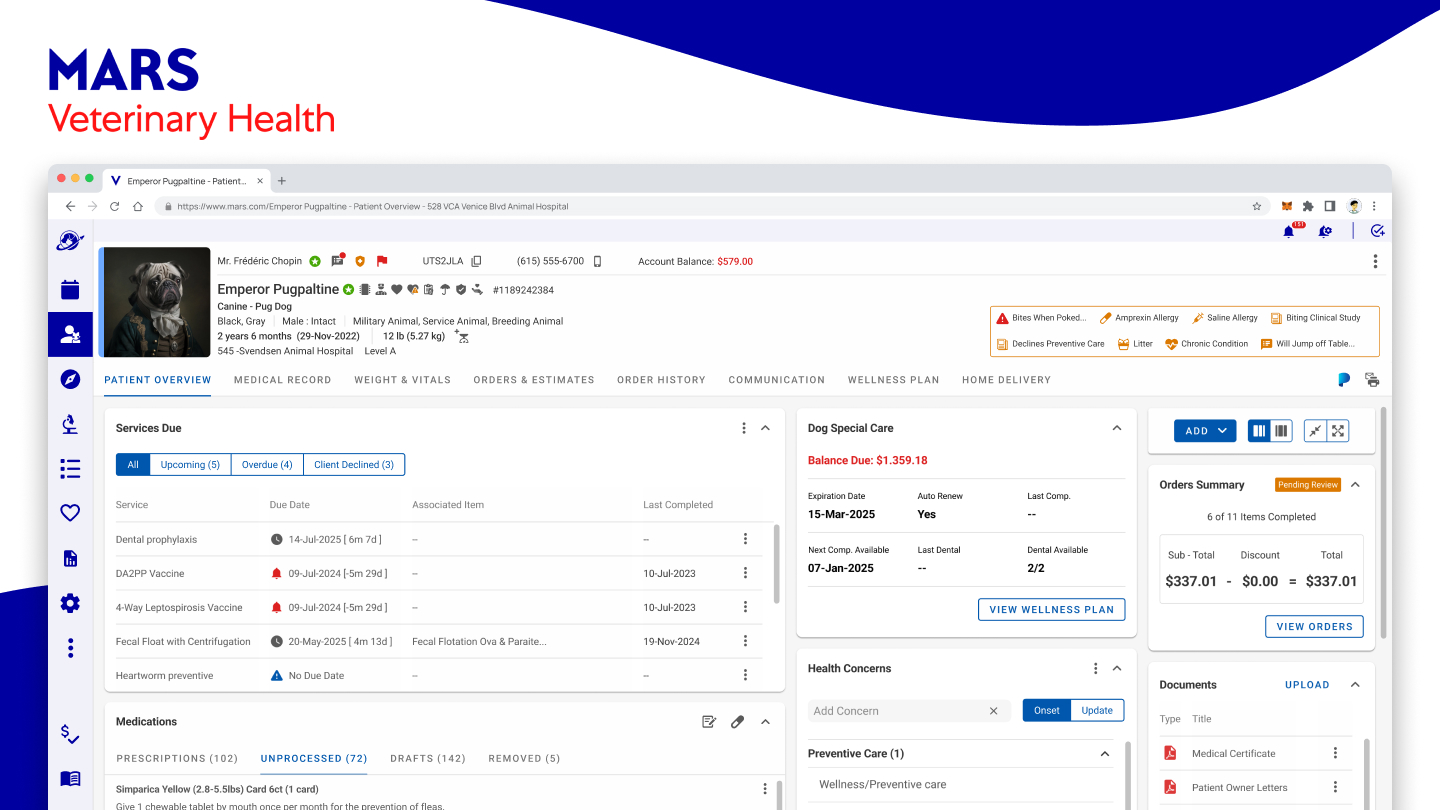Open the settings gear in the sidebar

[70, 603]
